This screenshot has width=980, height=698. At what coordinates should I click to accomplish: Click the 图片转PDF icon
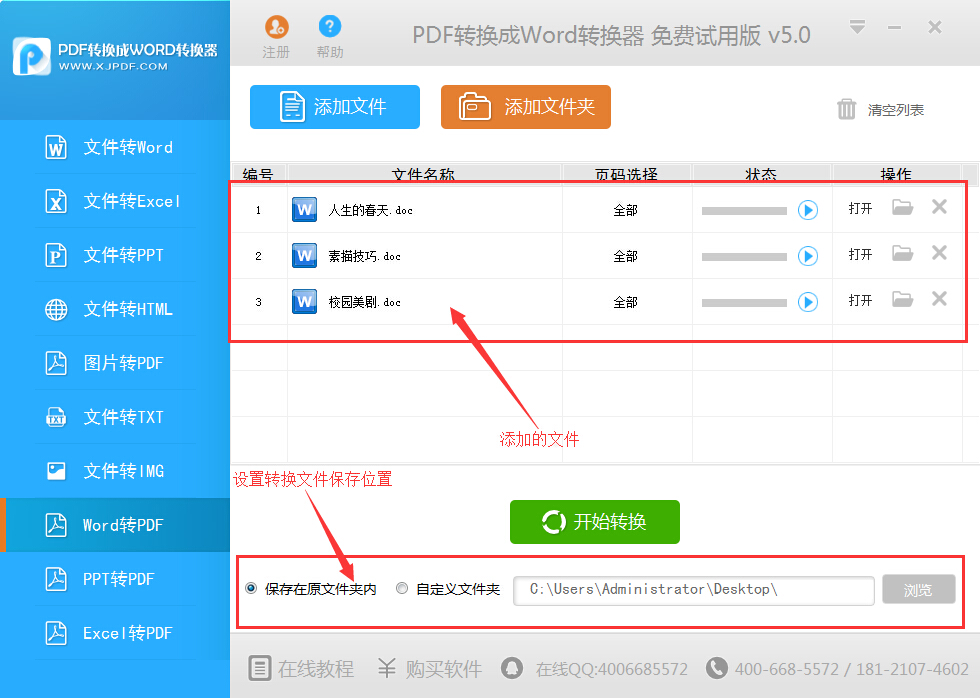(56, 363)
